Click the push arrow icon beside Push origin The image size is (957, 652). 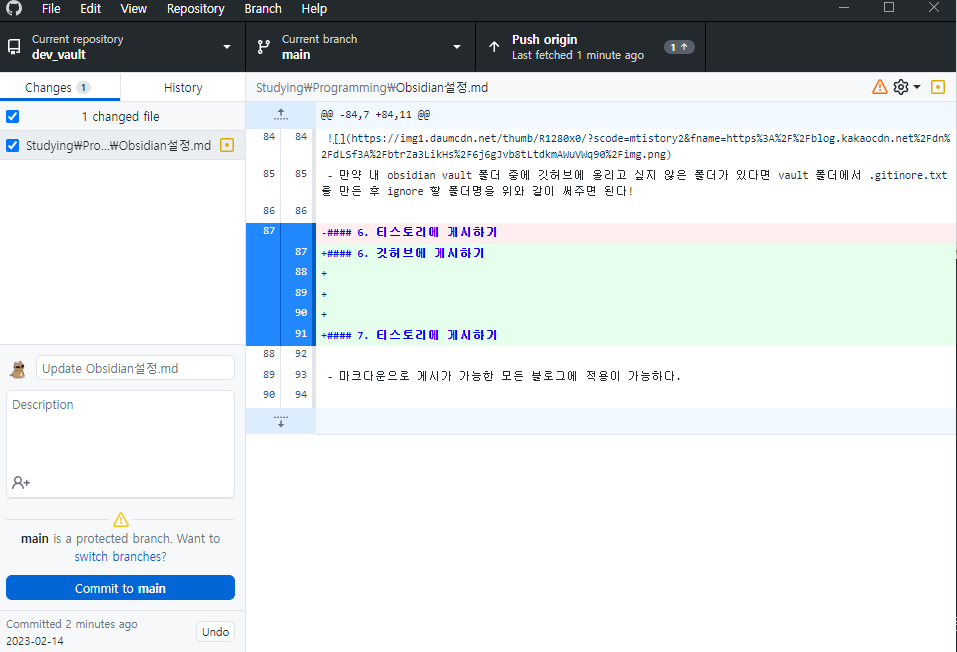pos(494,47)
